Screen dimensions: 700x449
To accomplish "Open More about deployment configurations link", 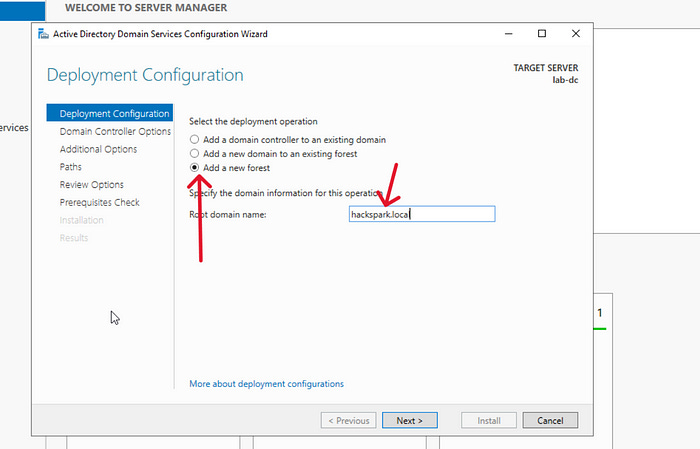I will coord(267,384).
